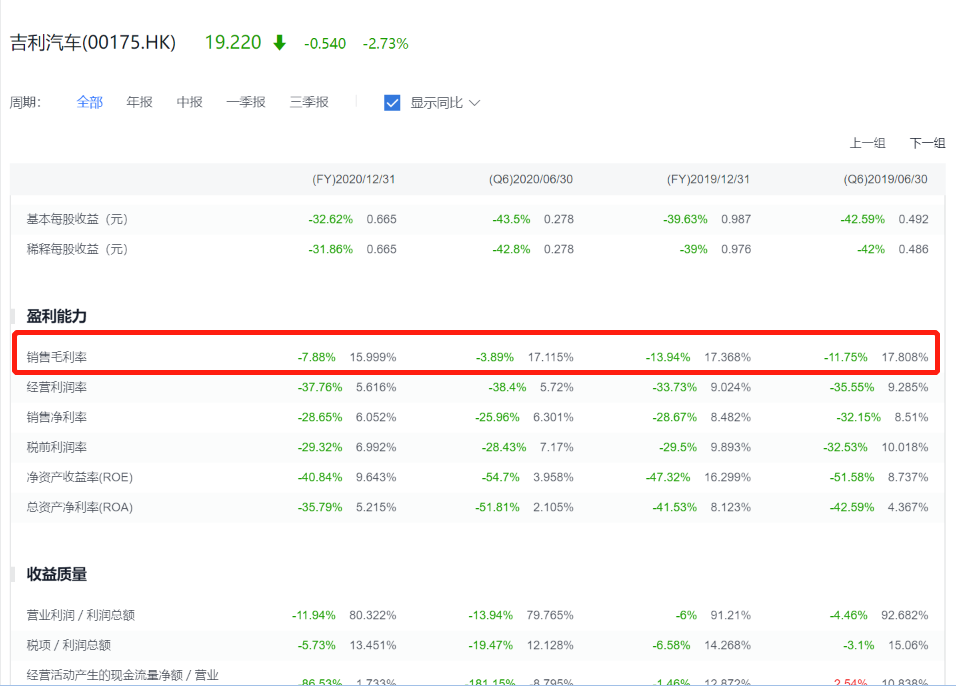Click the ROE change -54.7%
The height and width of the screenshot is (686, 956).
[x=501, y=477]
